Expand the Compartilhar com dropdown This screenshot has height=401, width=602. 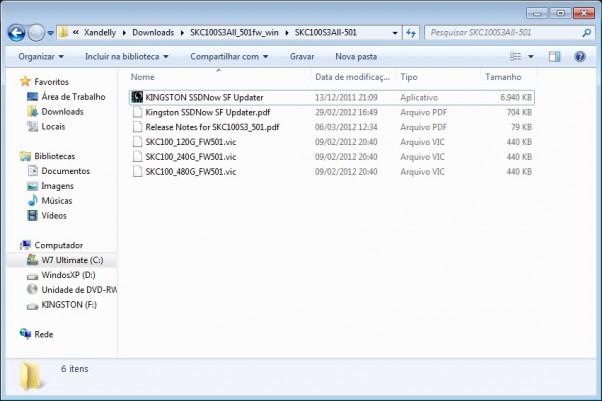(x=229, y=57)
